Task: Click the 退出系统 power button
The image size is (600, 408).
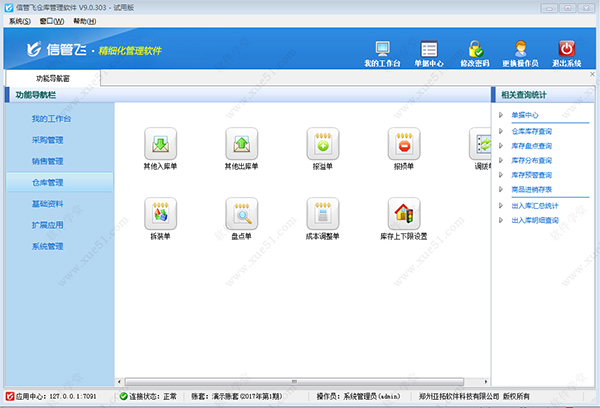Action: pyautogui.click(x=567, y=52)
